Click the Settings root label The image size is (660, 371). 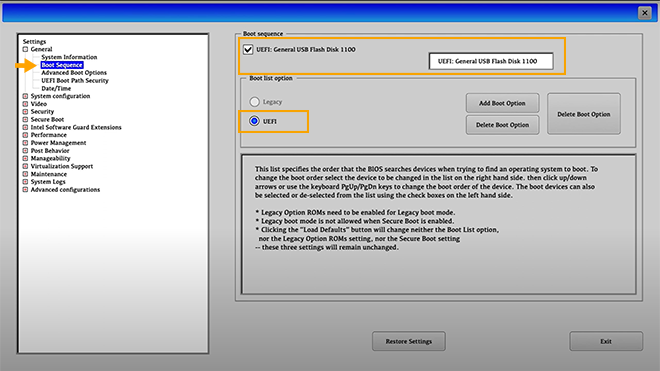pos(34,41)
